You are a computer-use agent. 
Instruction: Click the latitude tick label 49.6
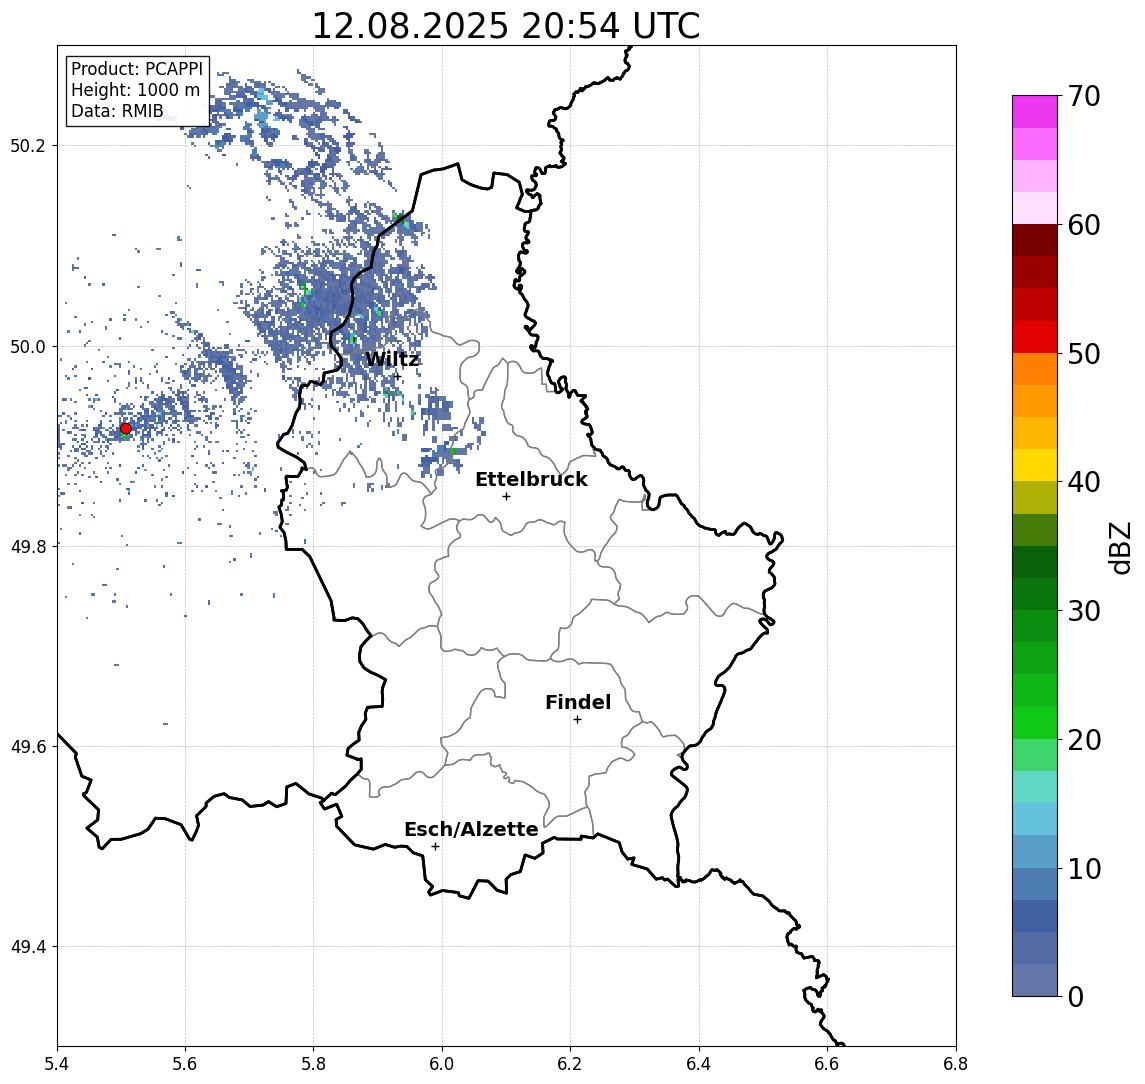[28, 747]
